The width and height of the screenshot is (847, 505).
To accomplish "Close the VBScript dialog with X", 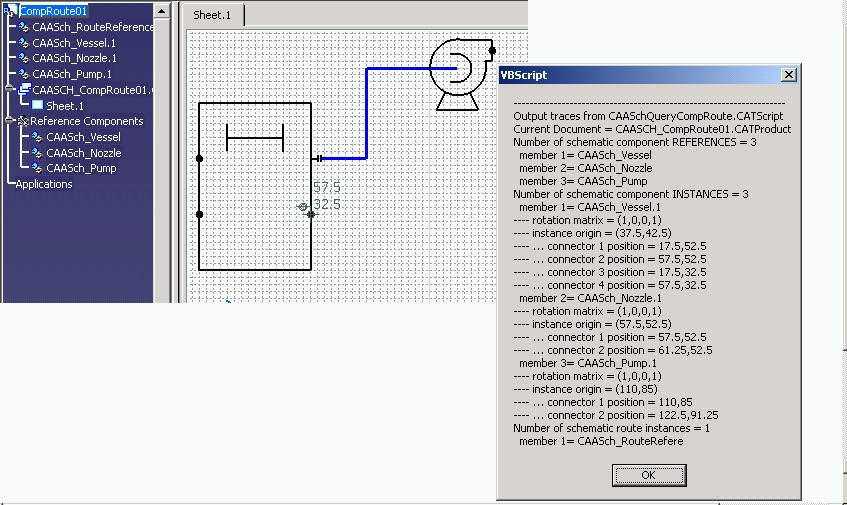I will 788,75.
